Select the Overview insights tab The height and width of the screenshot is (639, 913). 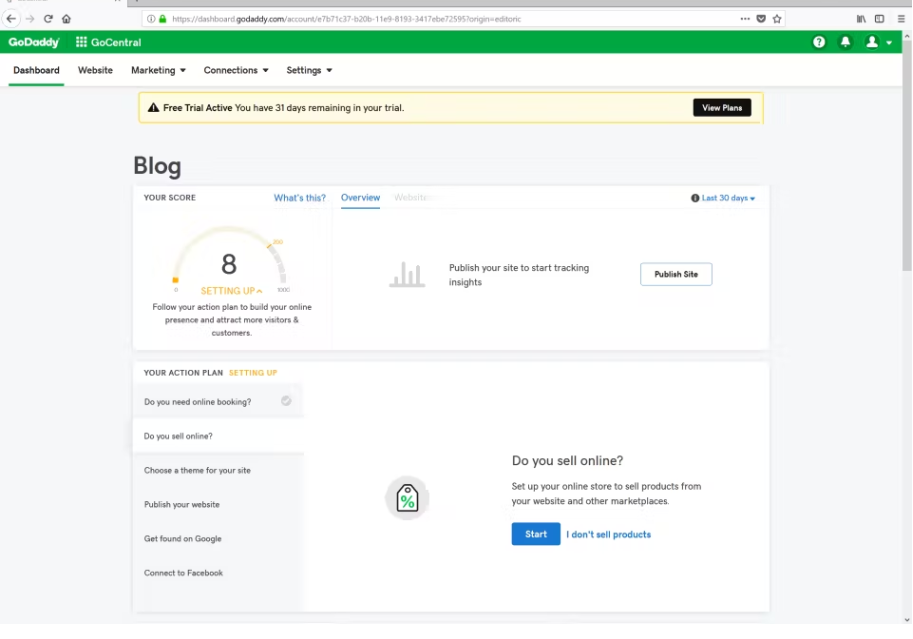360,197
